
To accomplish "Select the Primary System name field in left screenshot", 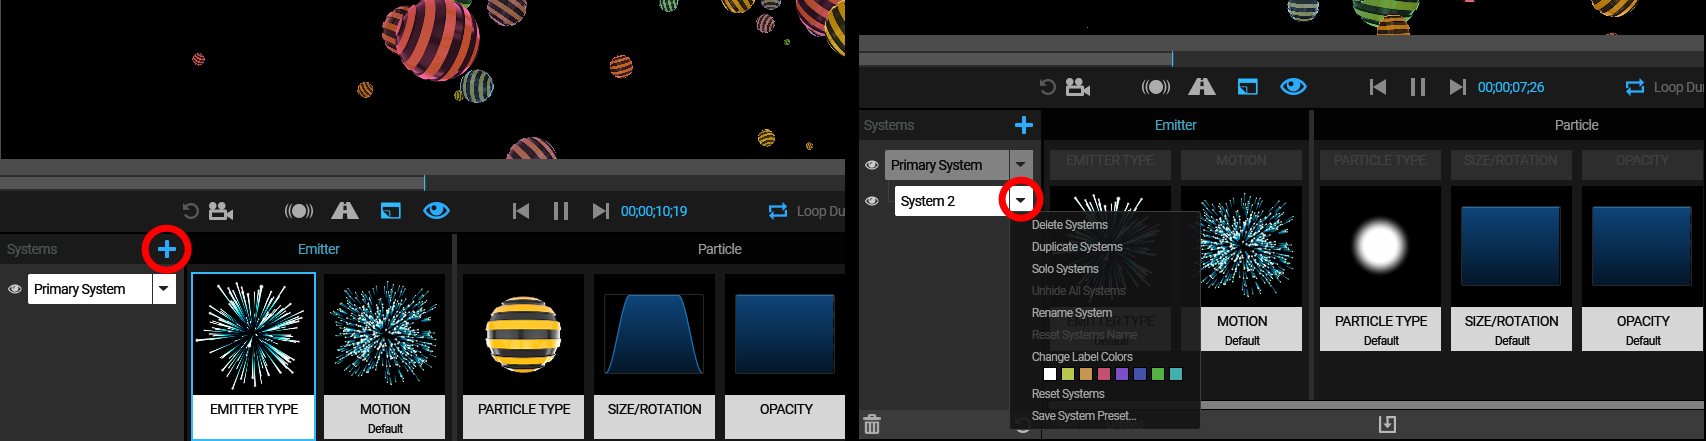I will point(90,289).
